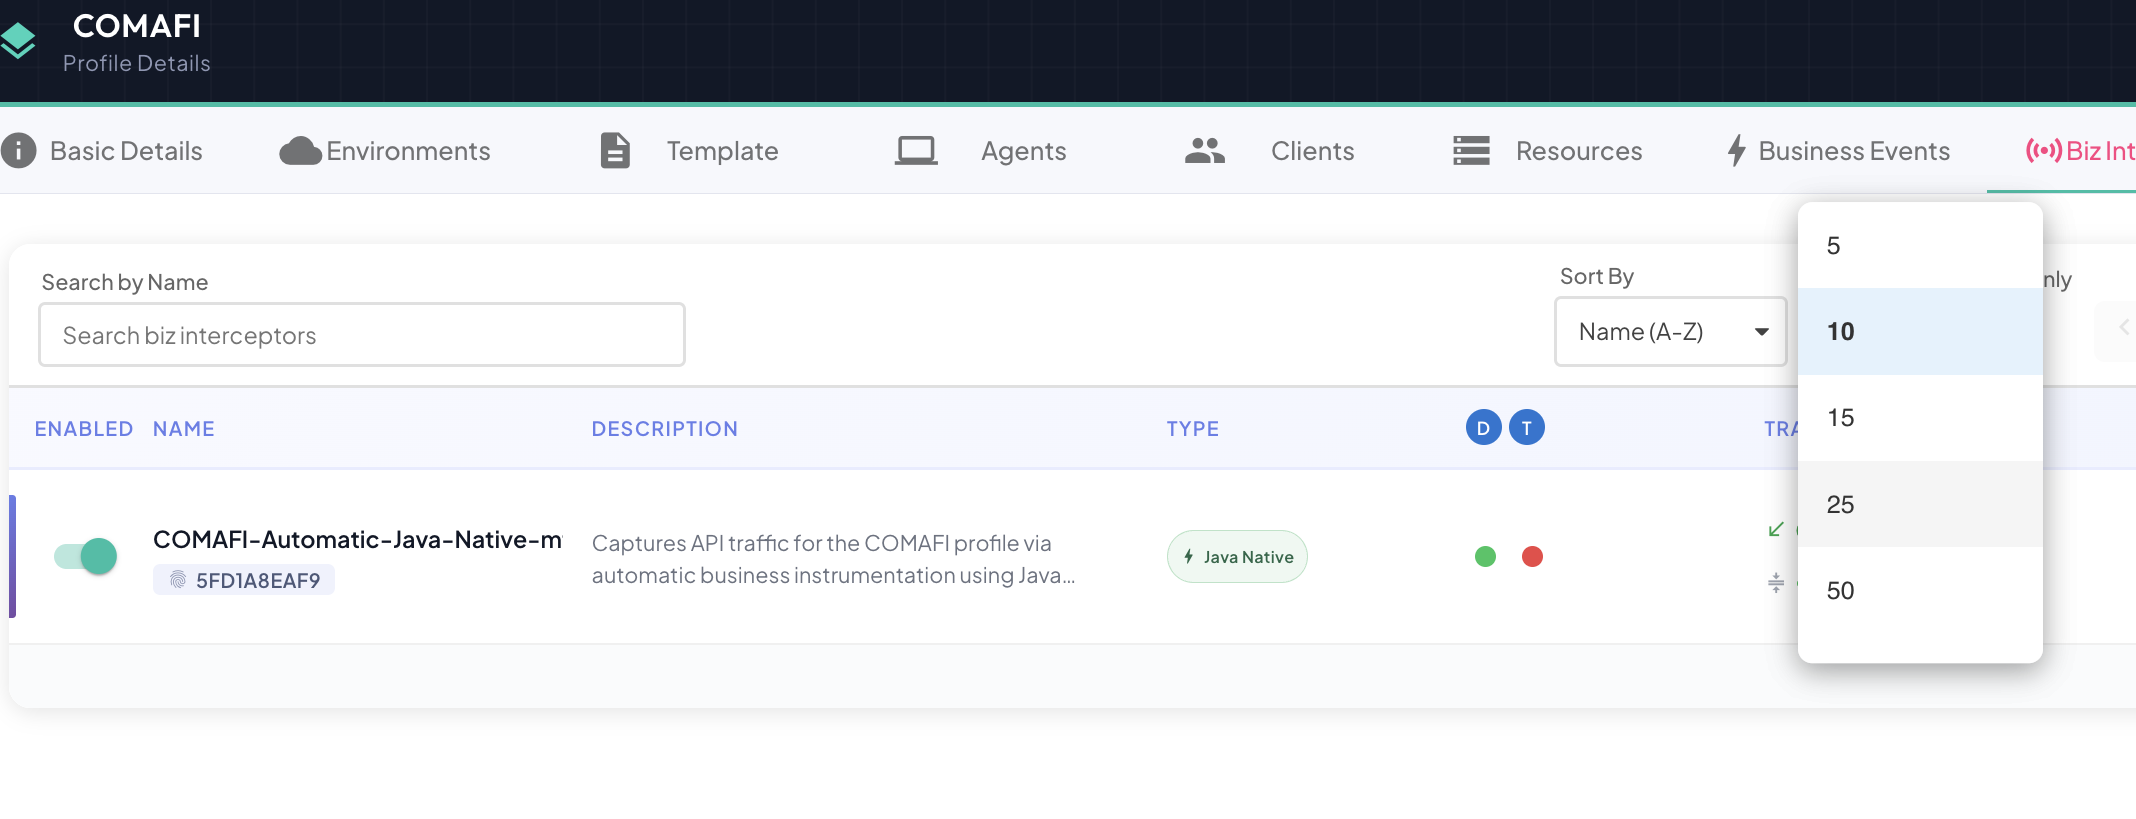Disable the COMAFI-Automatic-Java-Native interceptor toggle

tap(86, 556)
